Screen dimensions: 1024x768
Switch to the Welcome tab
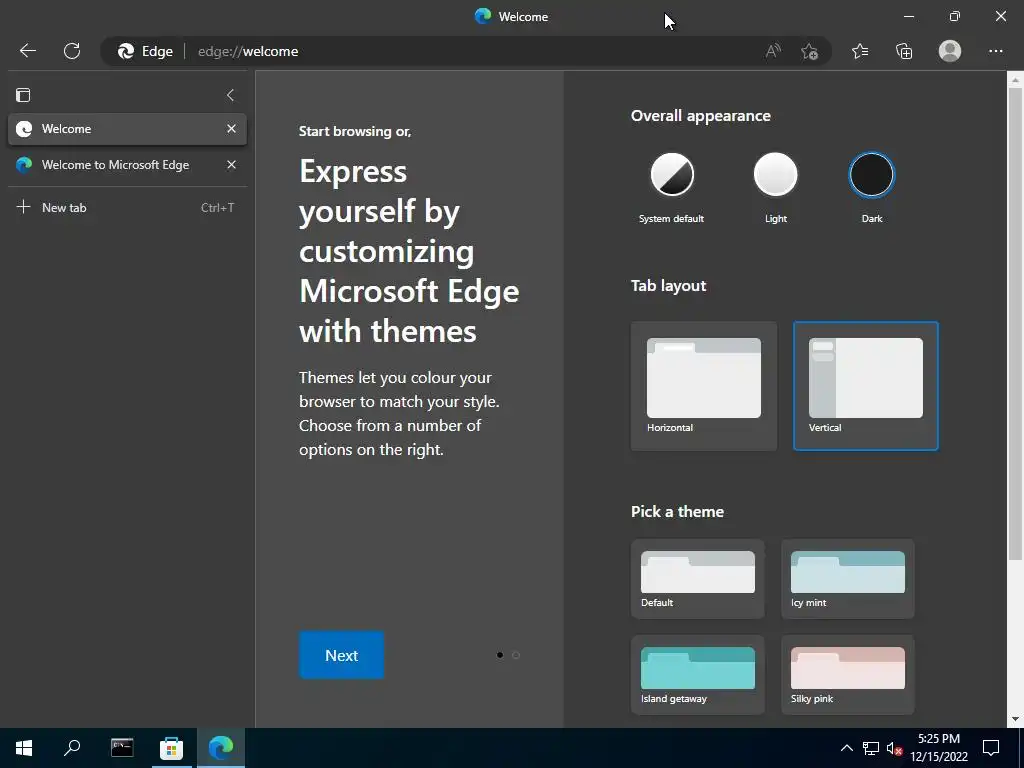pyautogui.click(x=127, y=129)
